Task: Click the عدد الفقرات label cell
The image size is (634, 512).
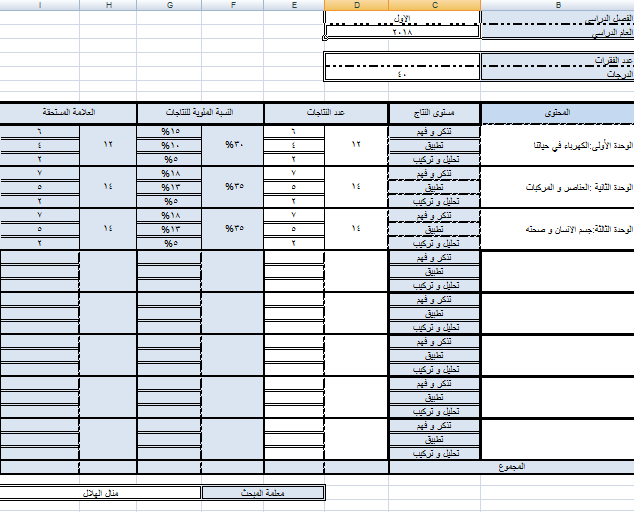Action: click(557, 60)
